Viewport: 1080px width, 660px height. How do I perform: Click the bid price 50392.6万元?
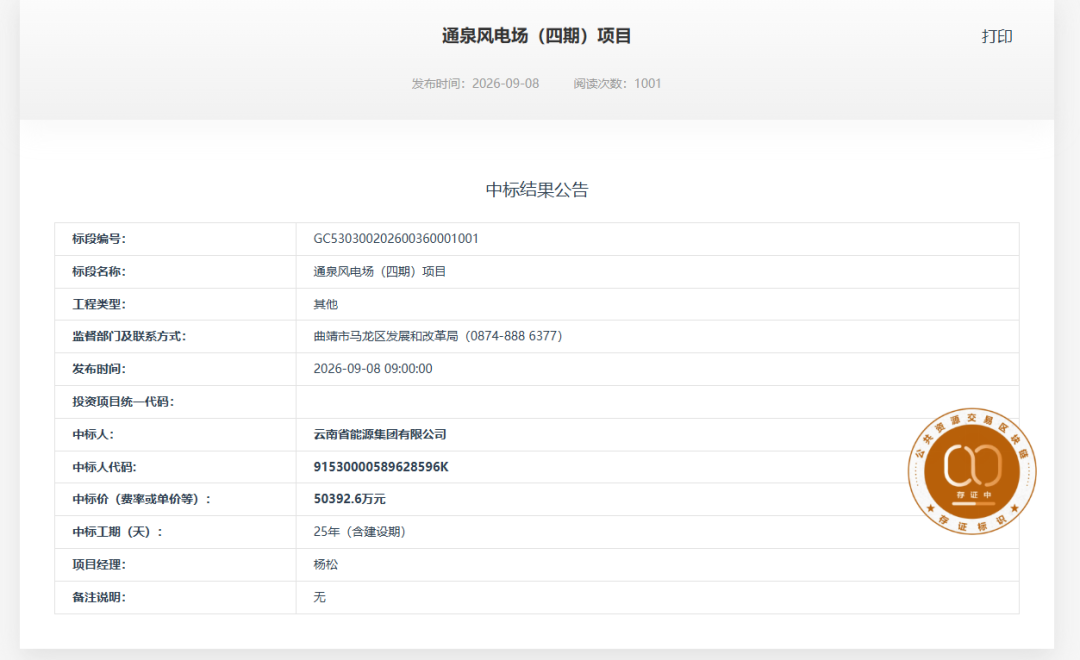[349, 499]
